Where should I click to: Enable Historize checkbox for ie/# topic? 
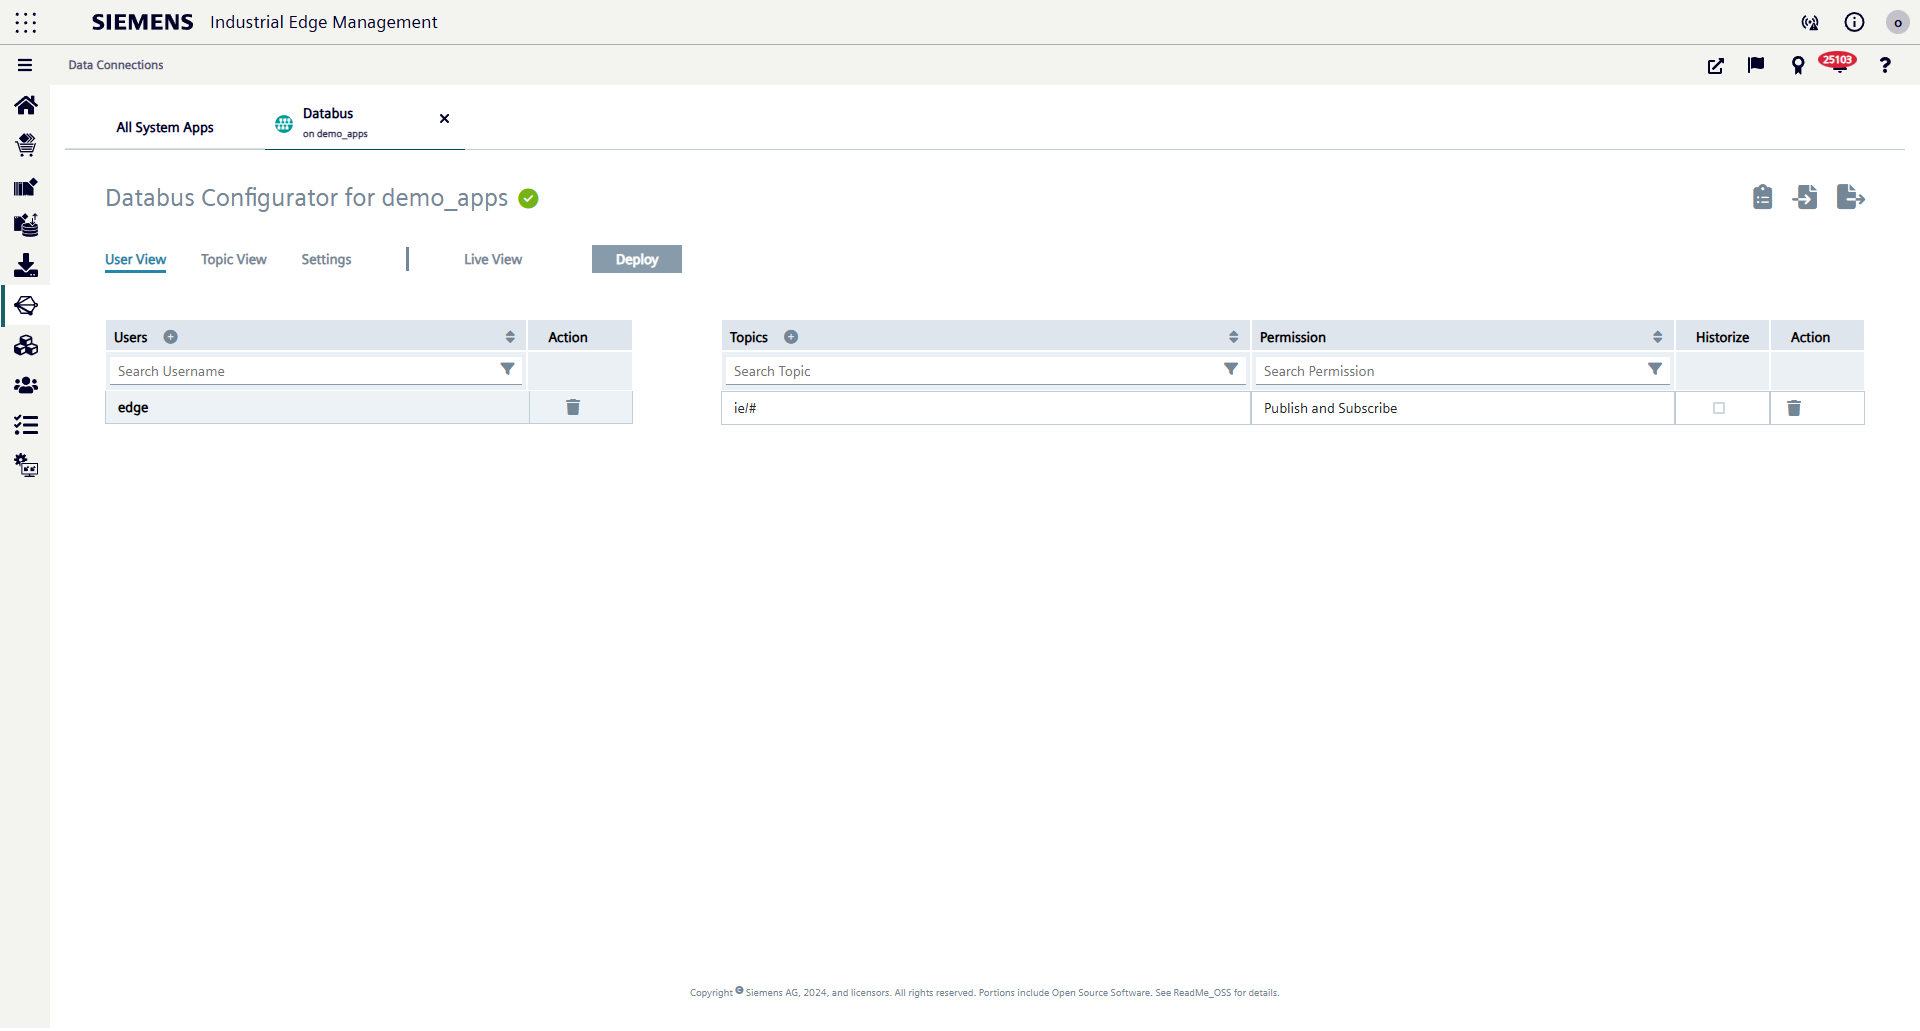pos(1719,408)
